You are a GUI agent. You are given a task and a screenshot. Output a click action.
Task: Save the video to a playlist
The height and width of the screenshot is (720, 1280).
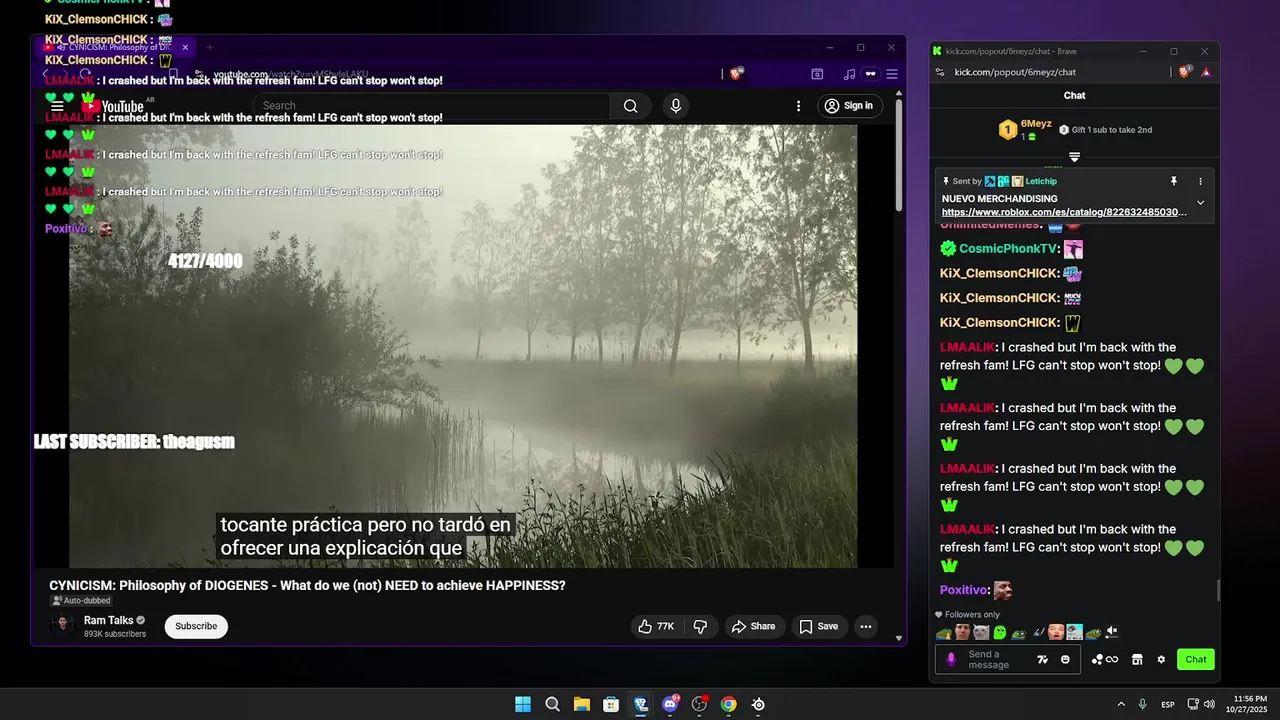818,626
